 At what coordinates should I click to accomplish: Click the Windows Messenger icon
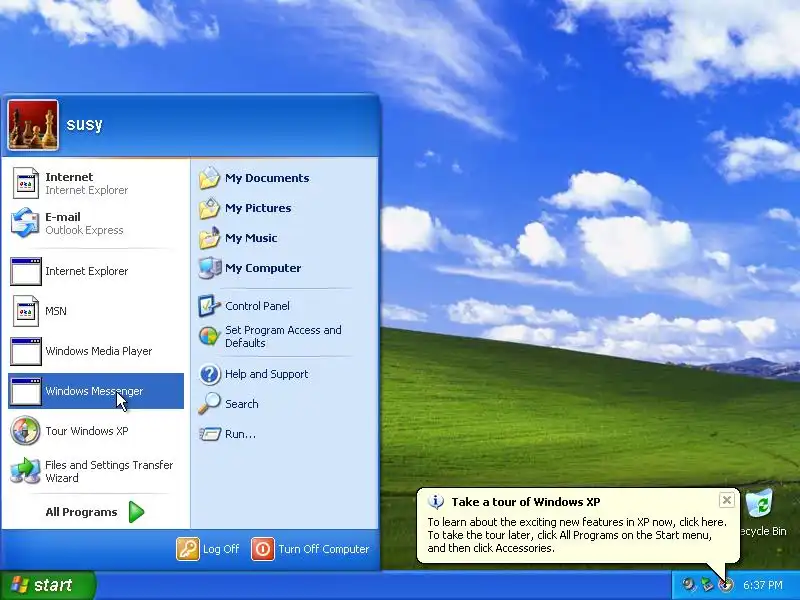pos(26,391)
